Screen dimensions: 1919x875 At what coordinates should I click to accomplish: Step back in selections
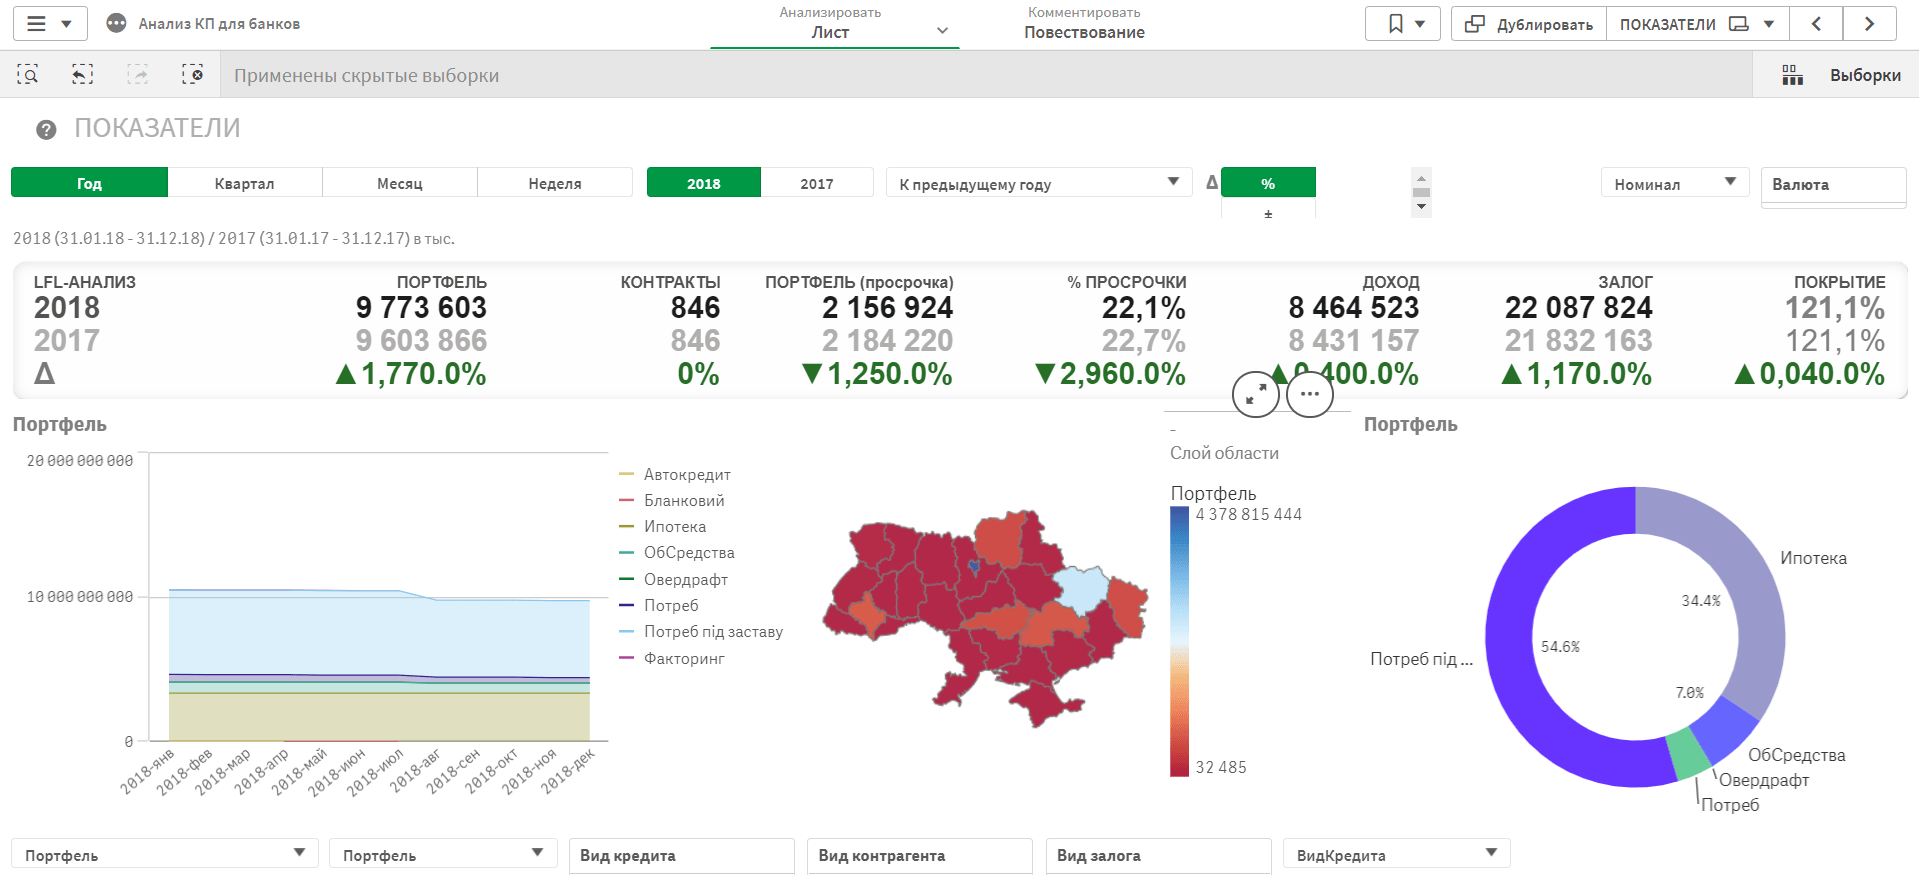[x=82, y=75]
